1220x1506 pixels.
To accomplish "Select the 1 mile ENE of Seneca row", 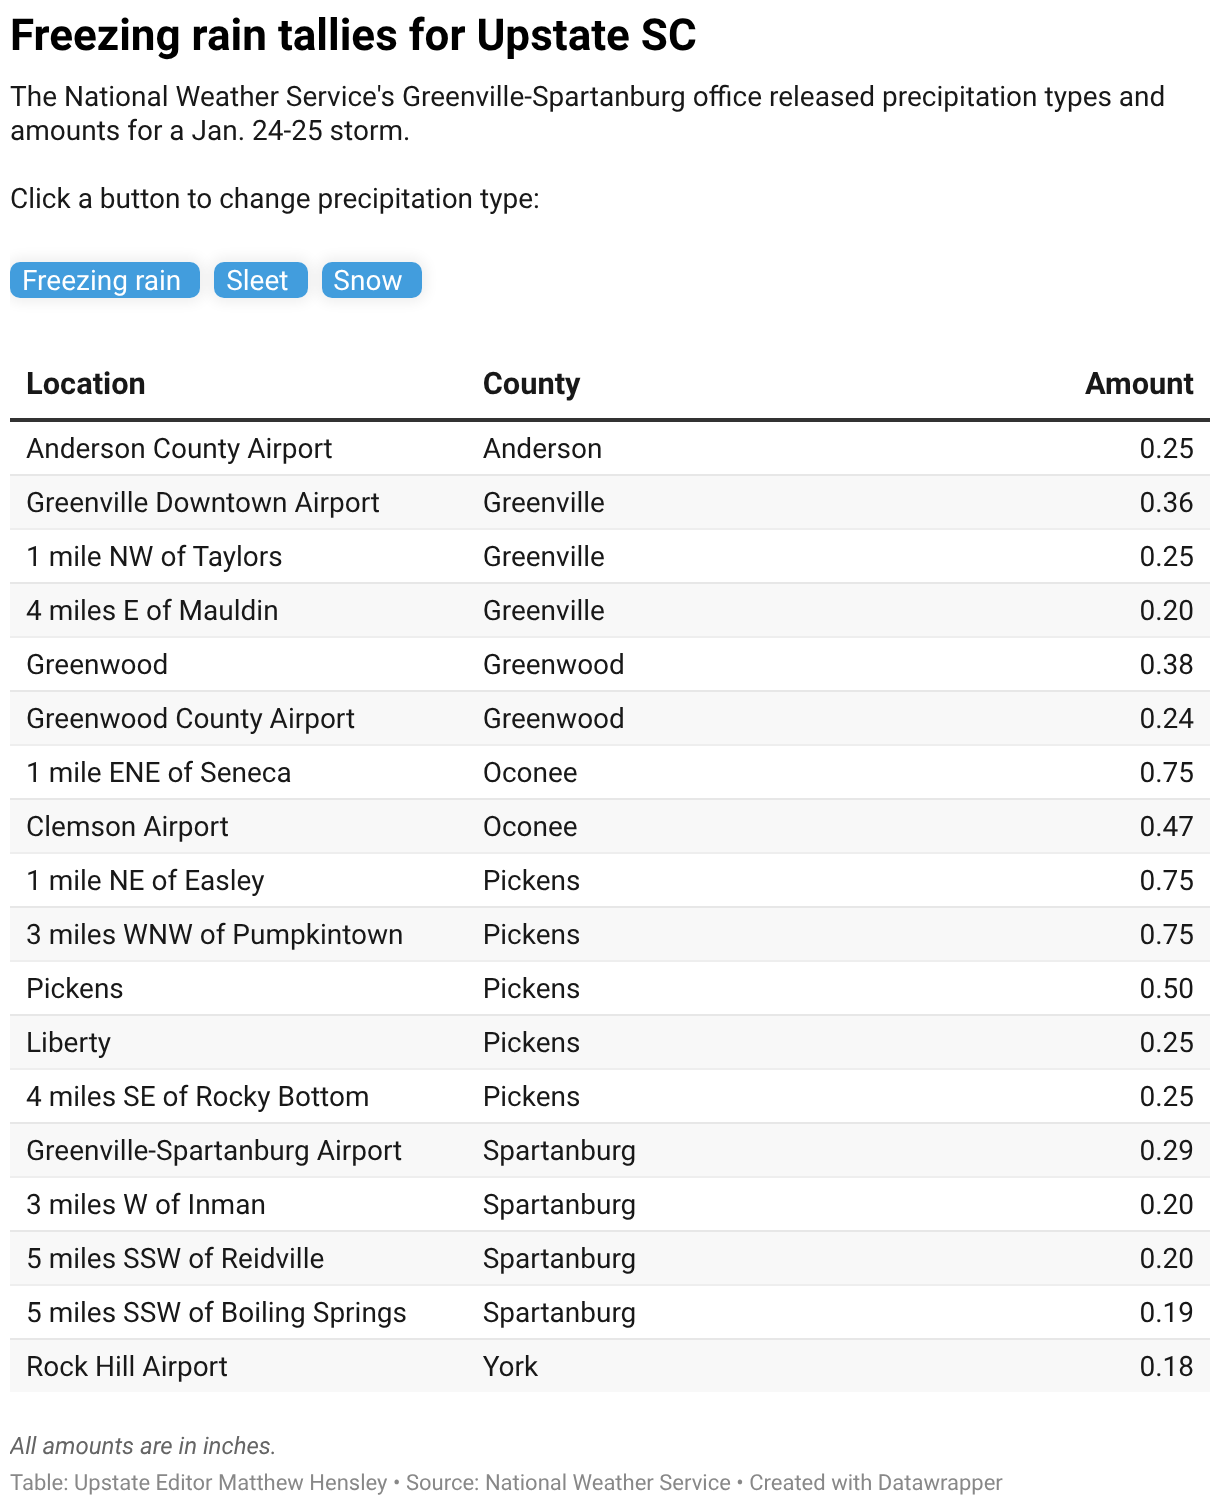I will pos(610,772).
